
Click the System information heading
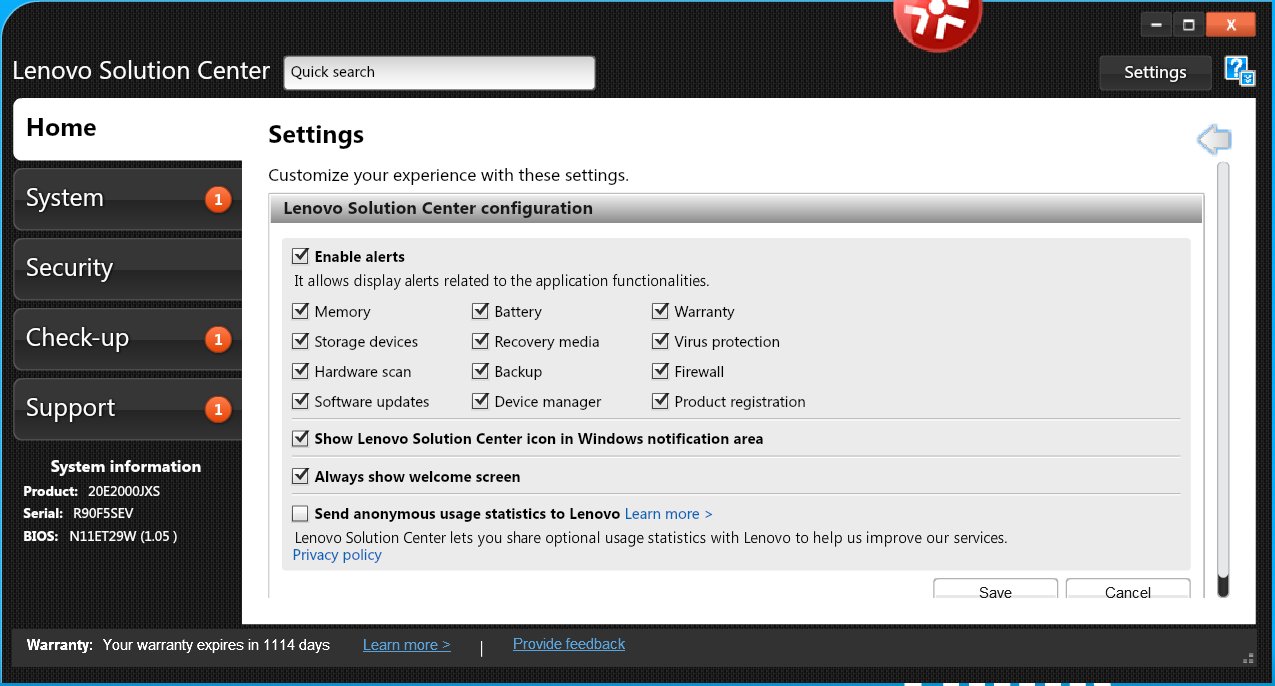click(126, 467)
